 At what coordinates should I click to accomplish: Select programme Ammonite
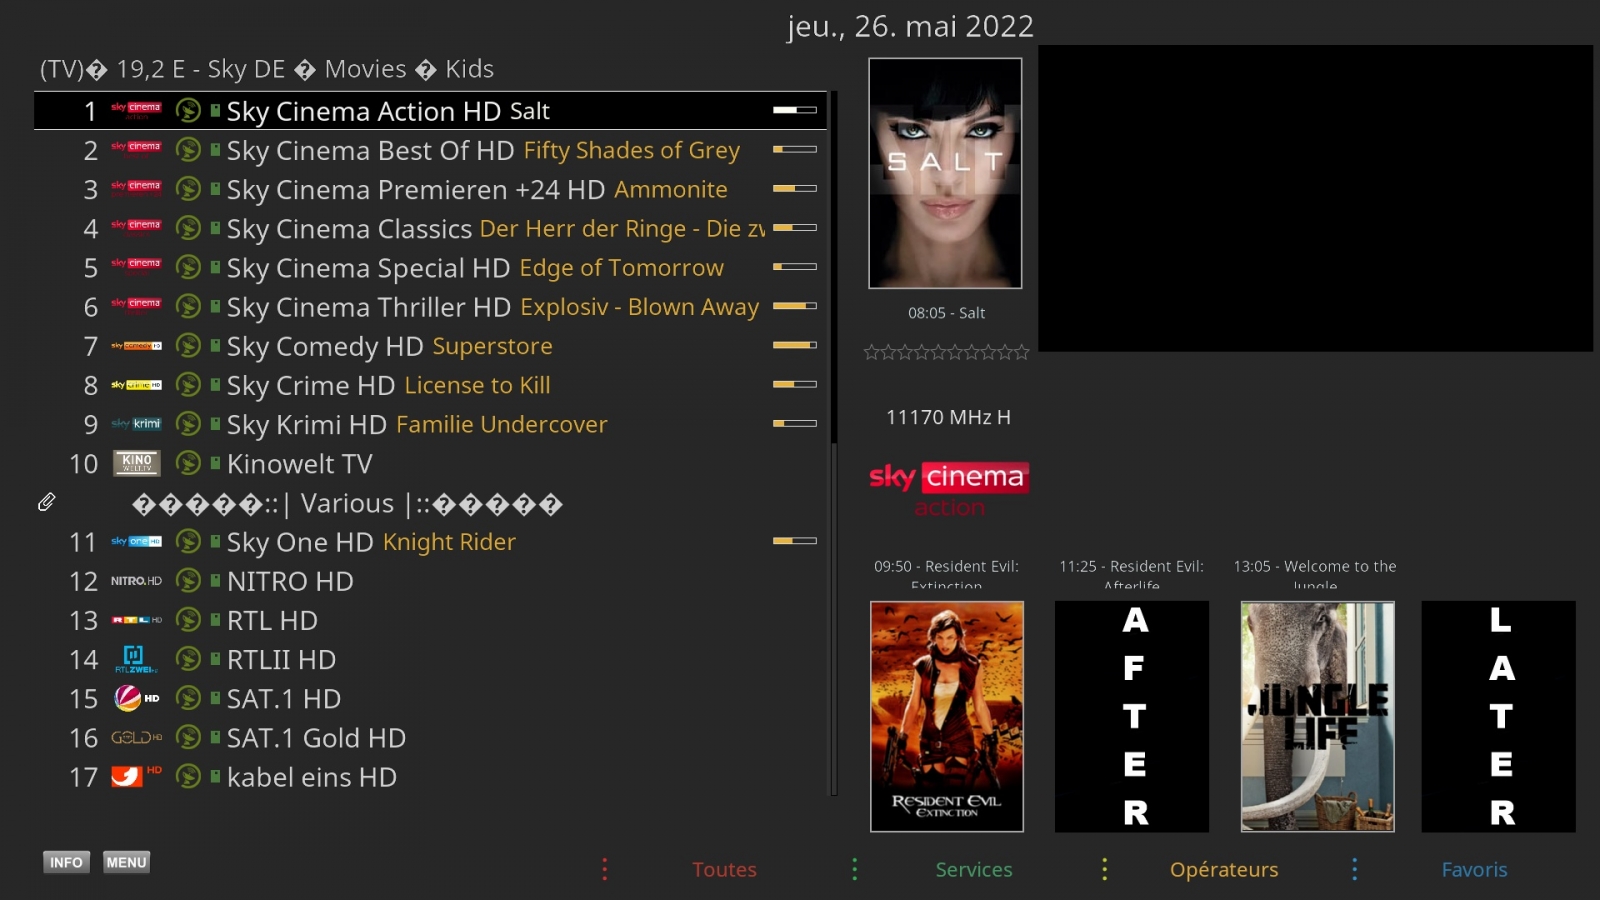(671, 189)
